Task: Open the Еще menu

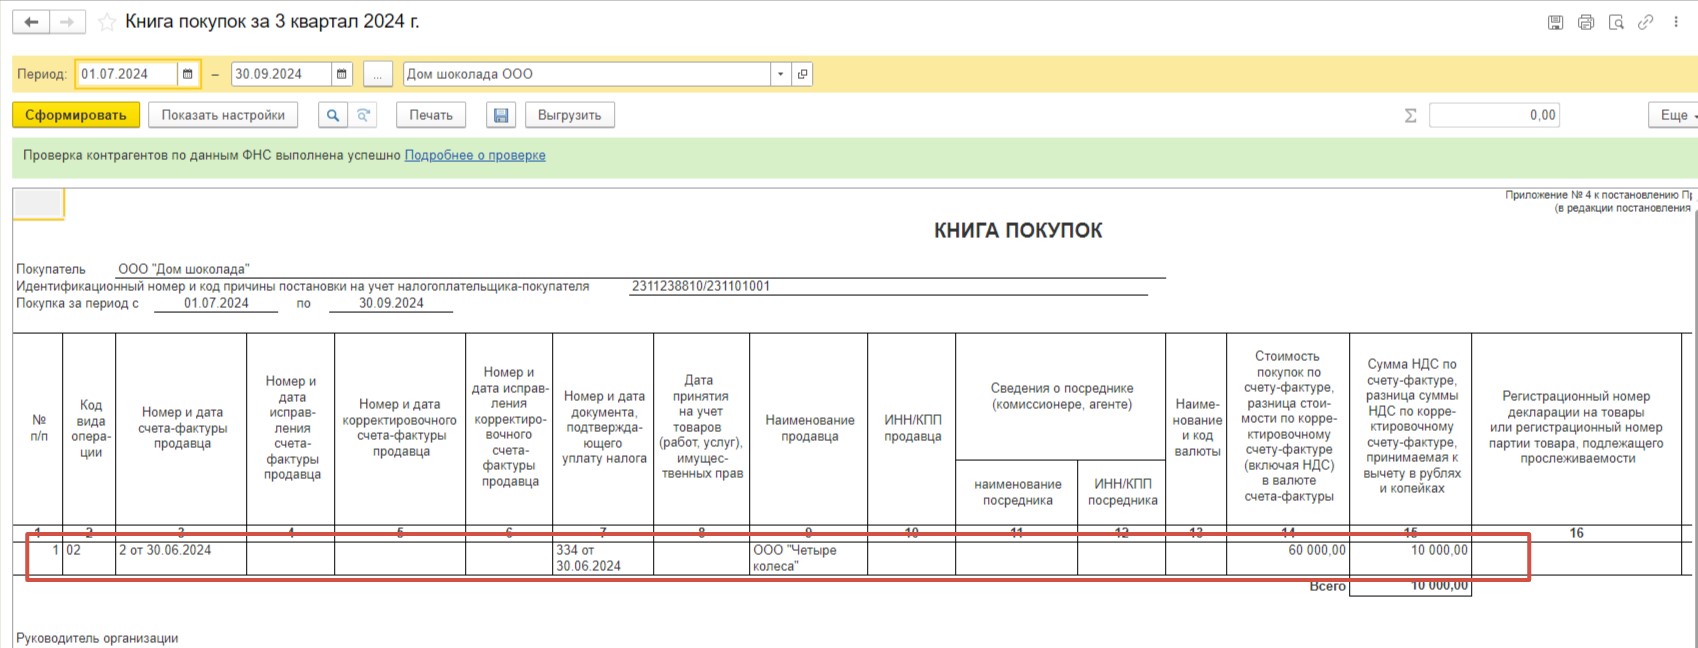Action: click(1673, 115)
